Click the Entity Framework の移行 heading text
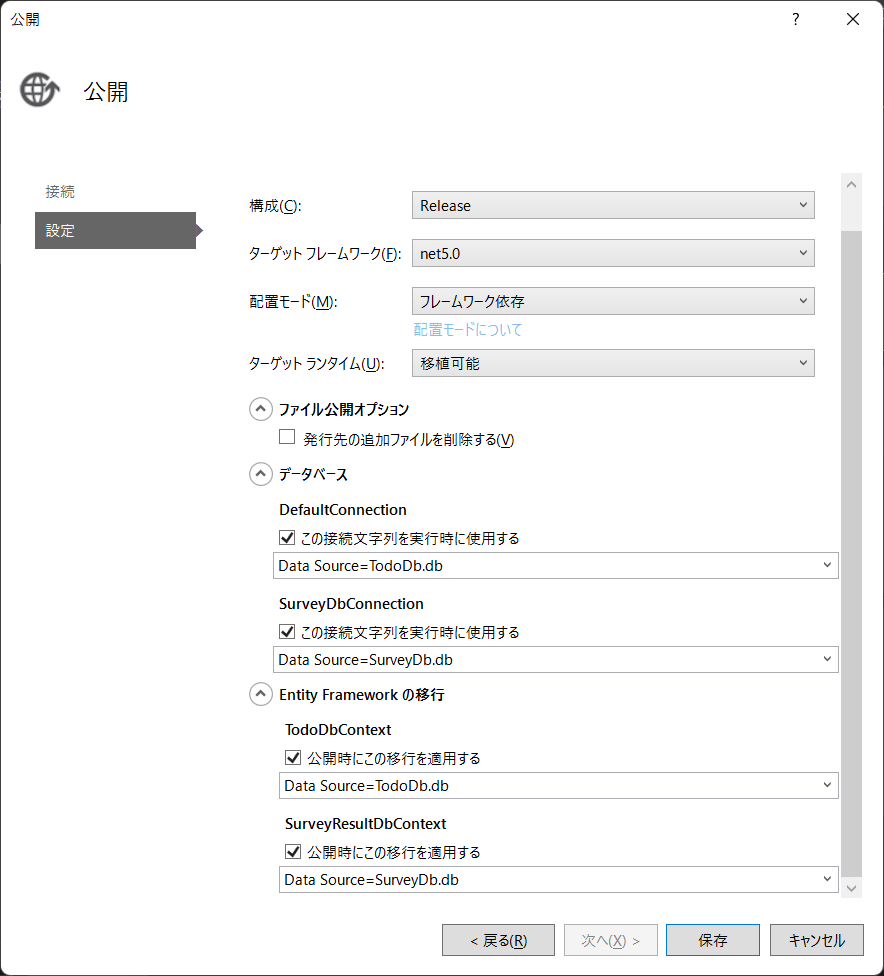The image size is (884, 976). [362, 695]
